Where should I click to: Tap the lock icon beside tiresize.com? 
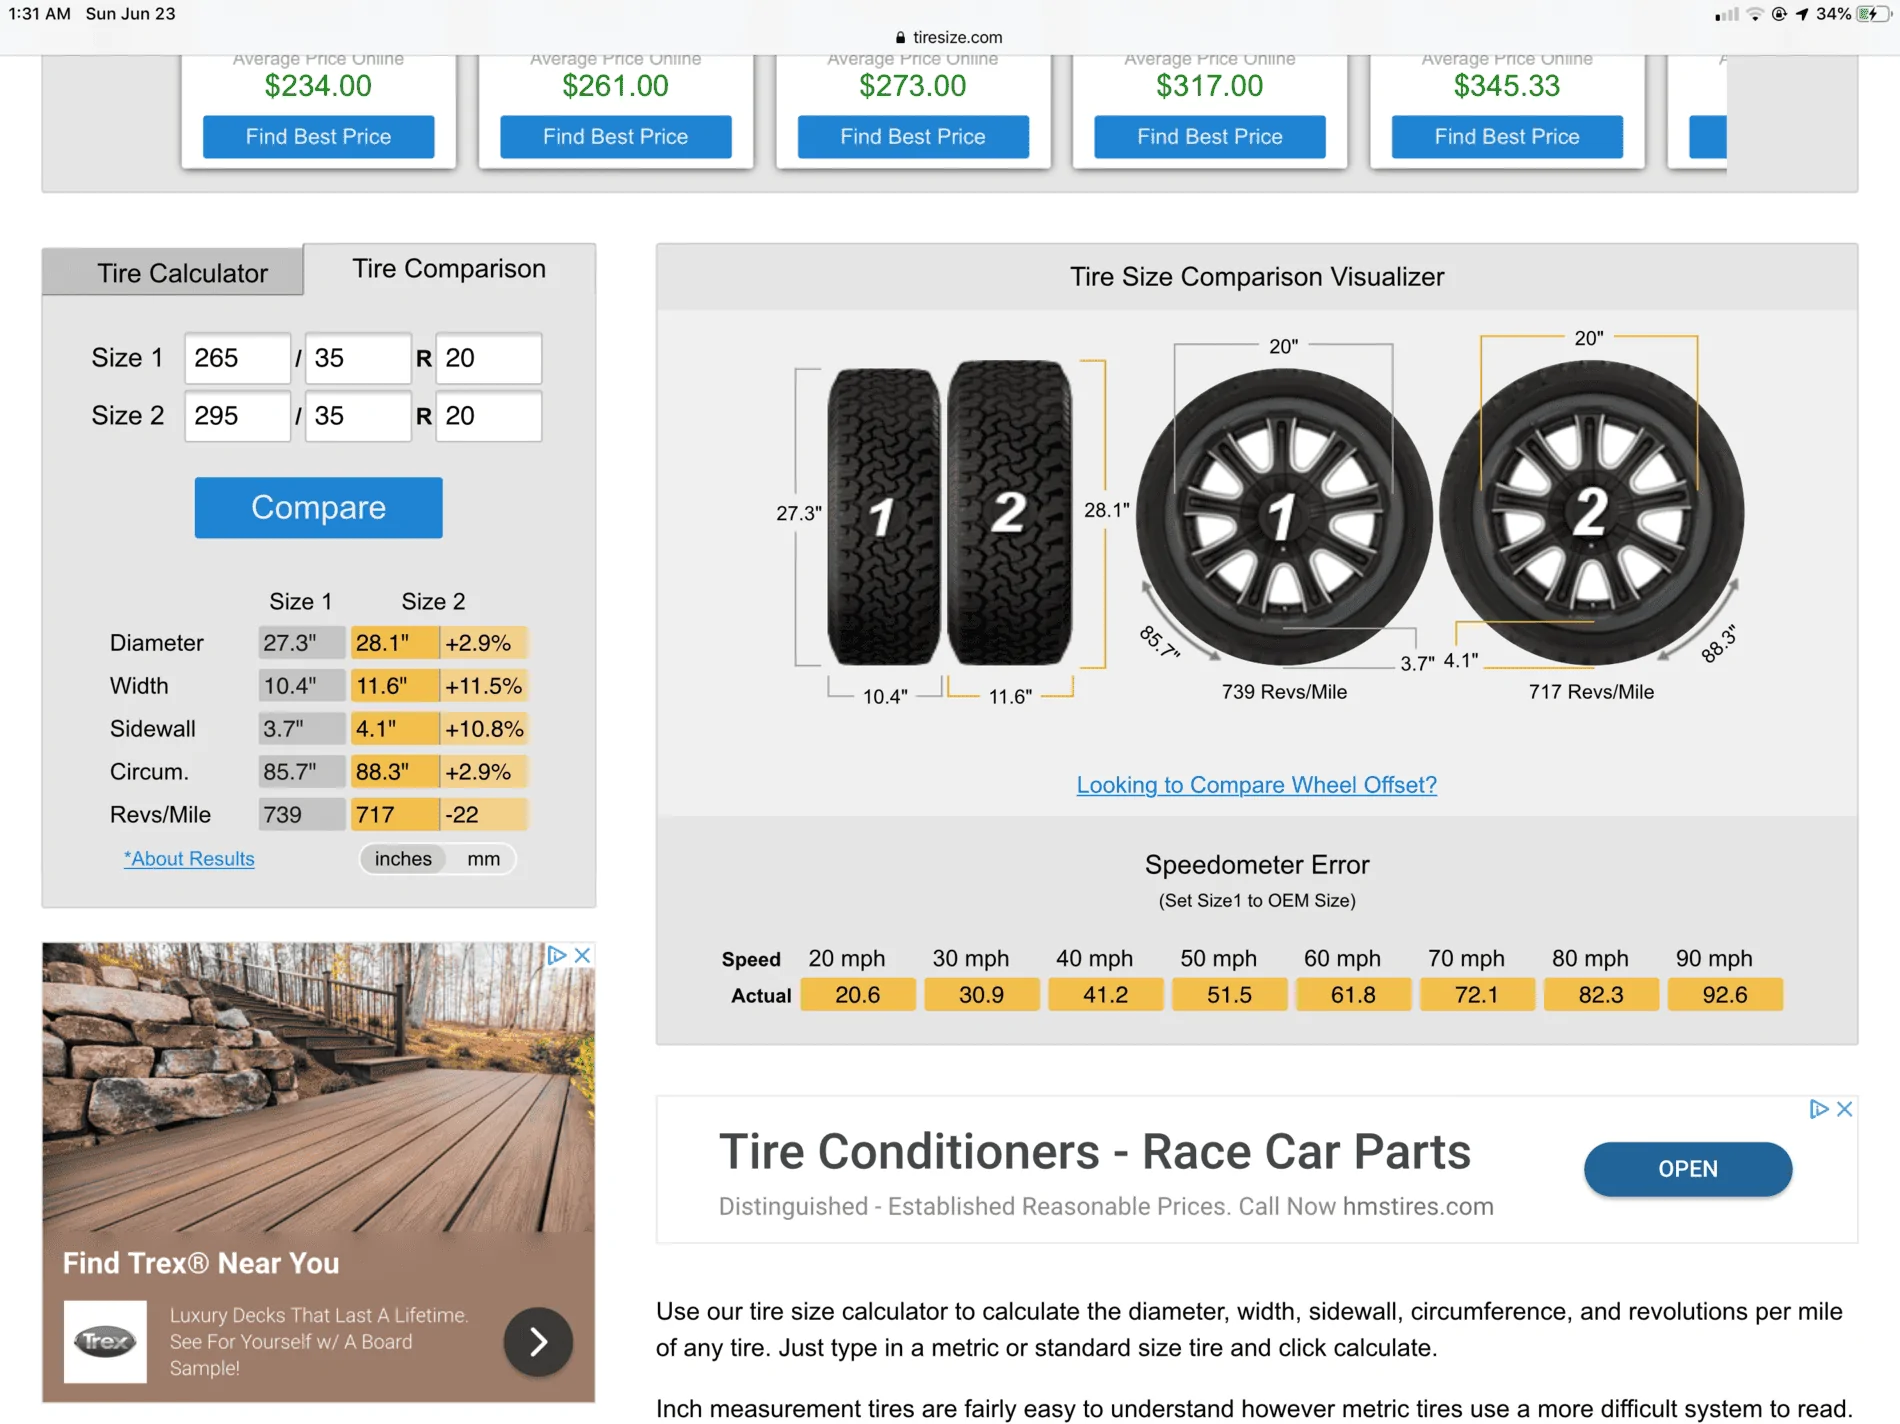(900, 37)
